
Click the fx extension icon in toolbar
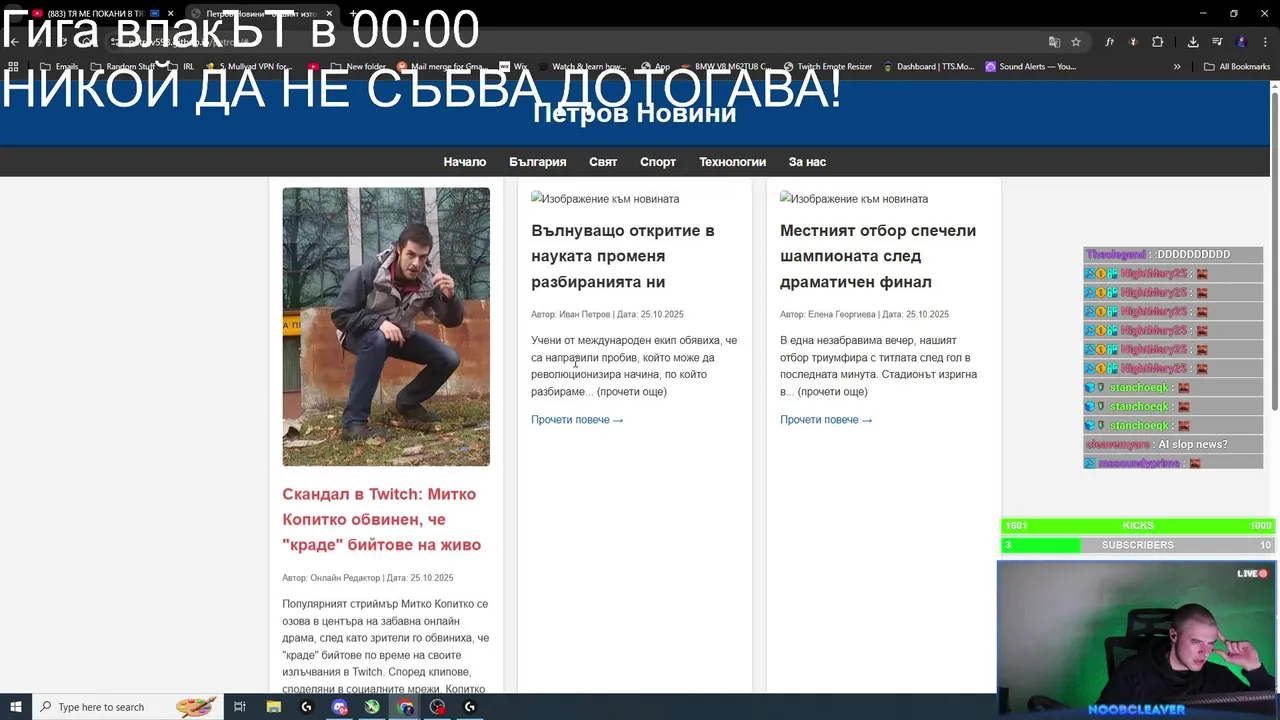point(1109,42)
